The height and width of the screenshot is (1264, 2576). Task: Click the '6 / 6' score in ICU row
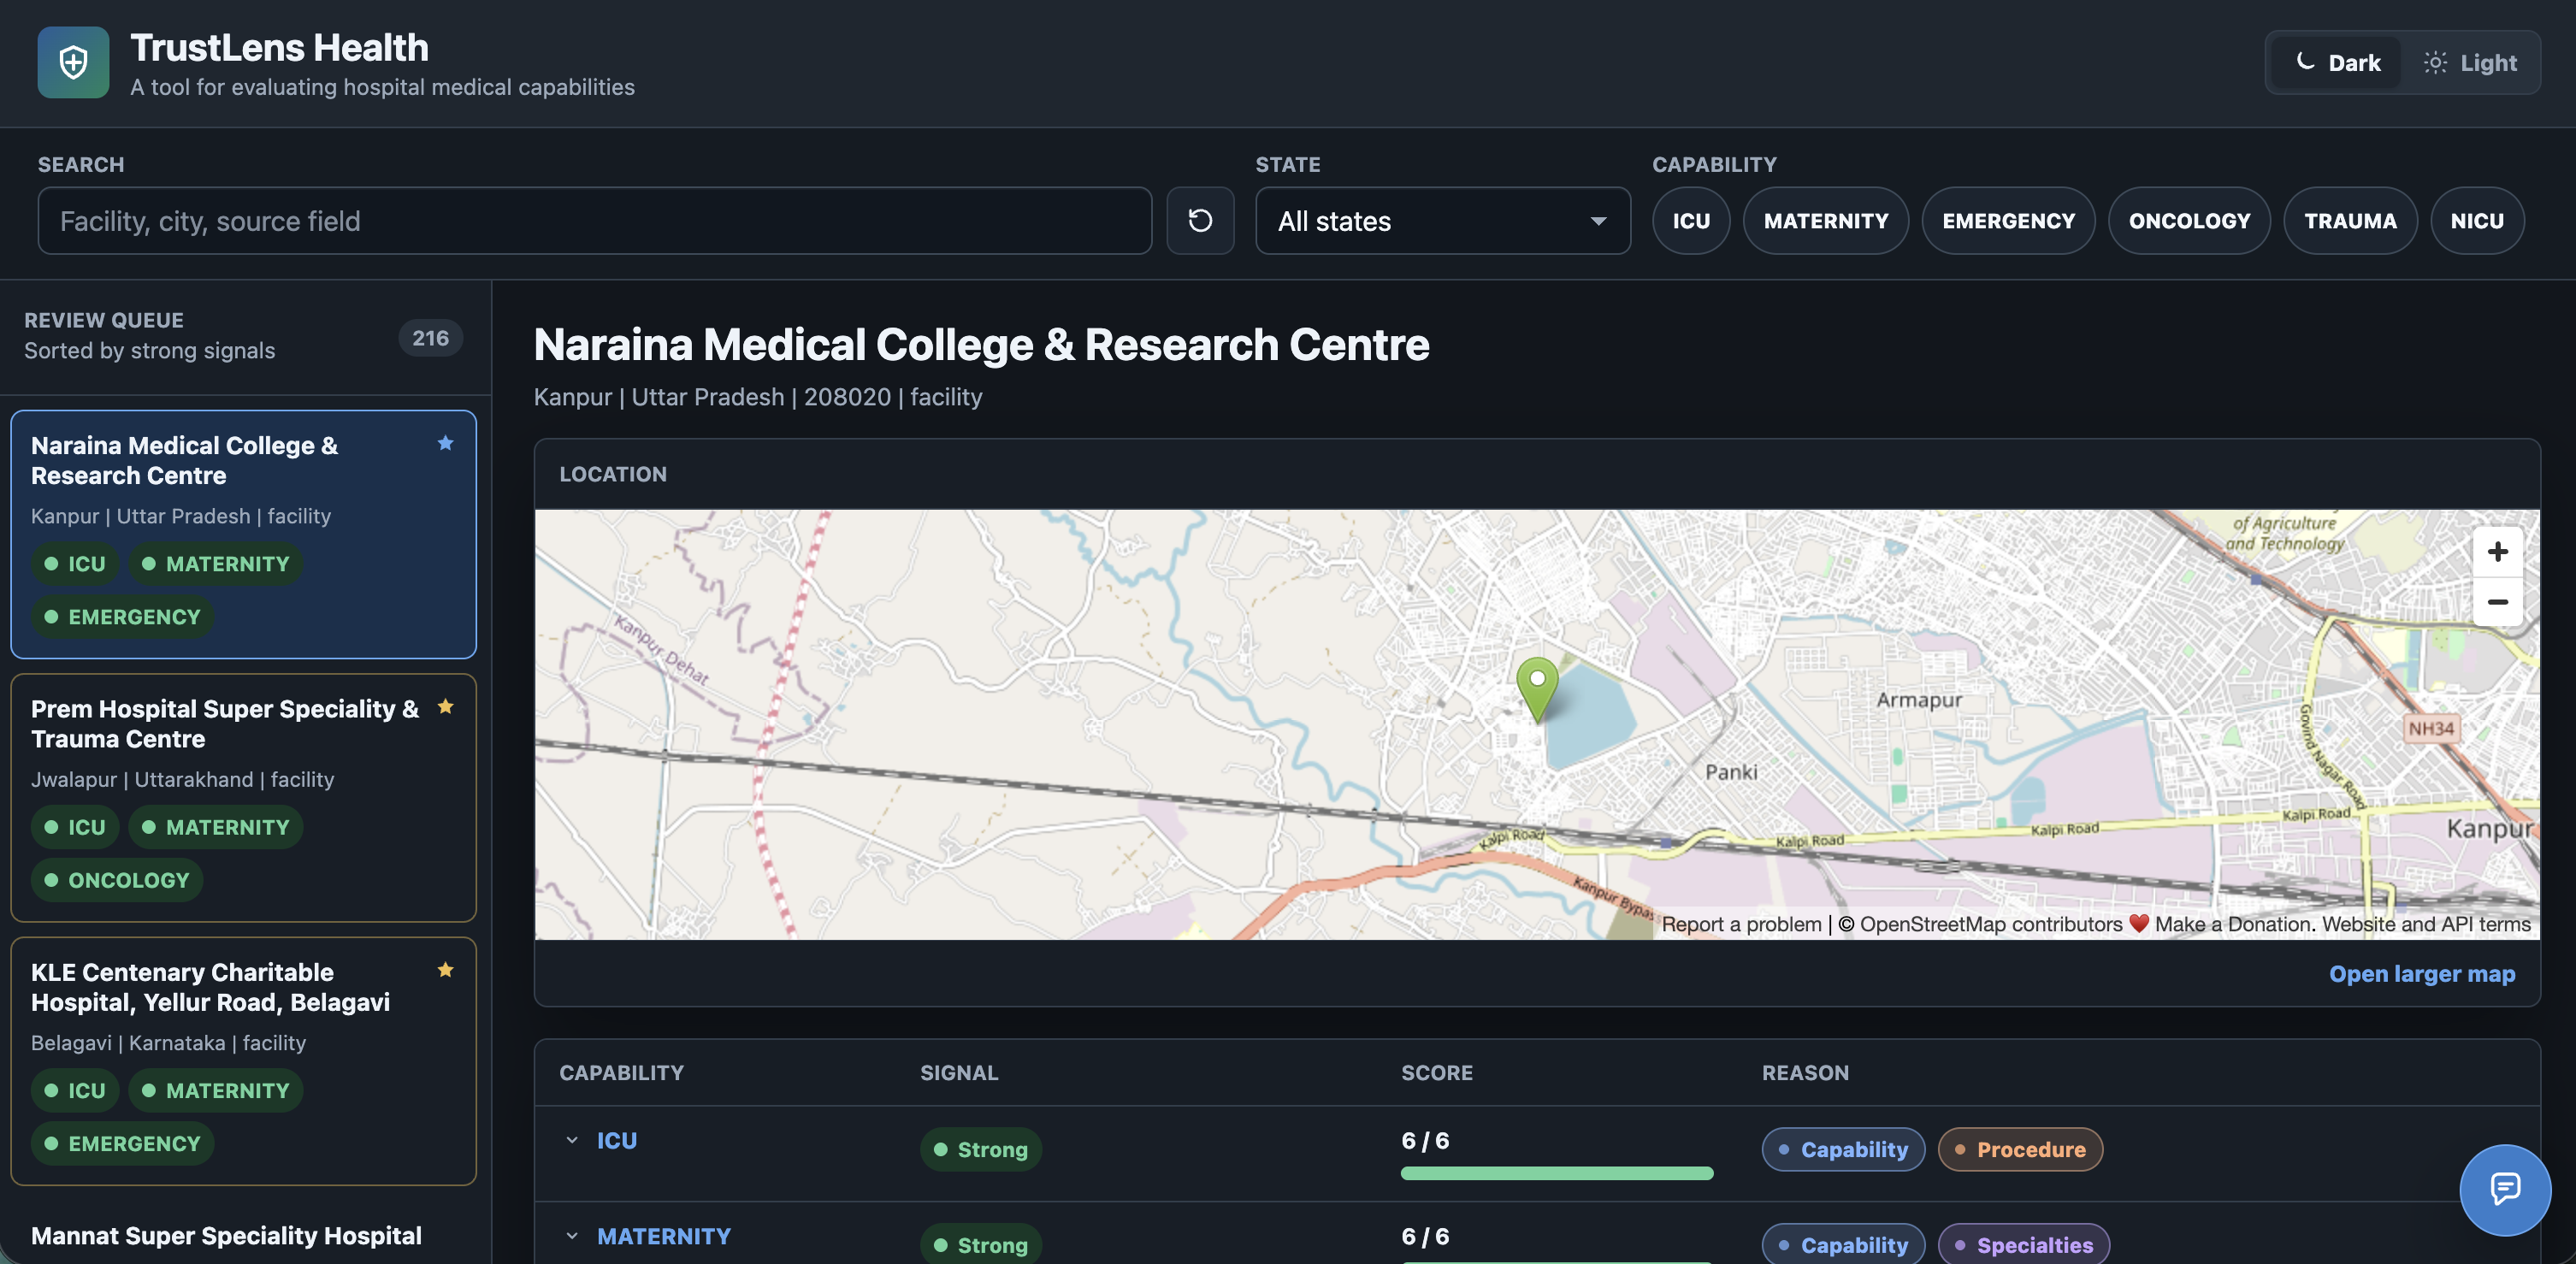coord(1425,1140)
